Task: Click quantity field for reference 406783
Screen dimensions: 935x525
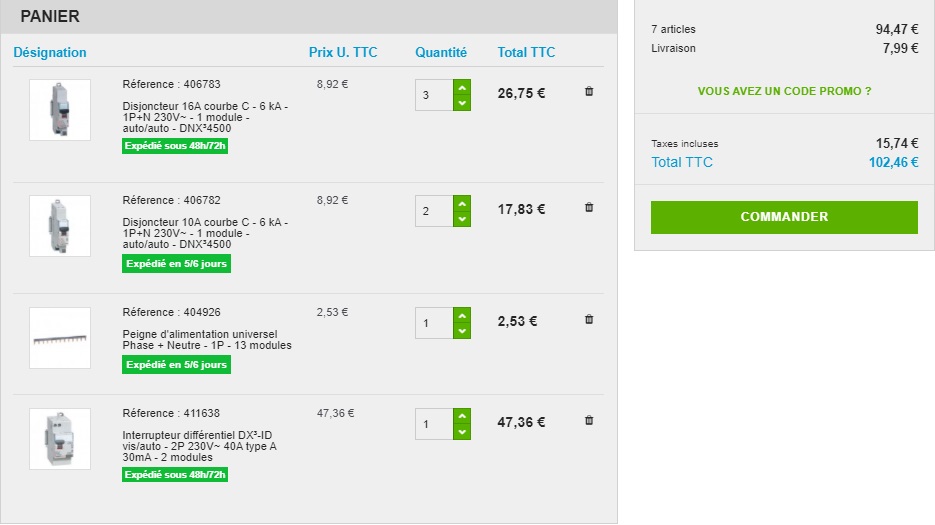Action: coord(434,95)
